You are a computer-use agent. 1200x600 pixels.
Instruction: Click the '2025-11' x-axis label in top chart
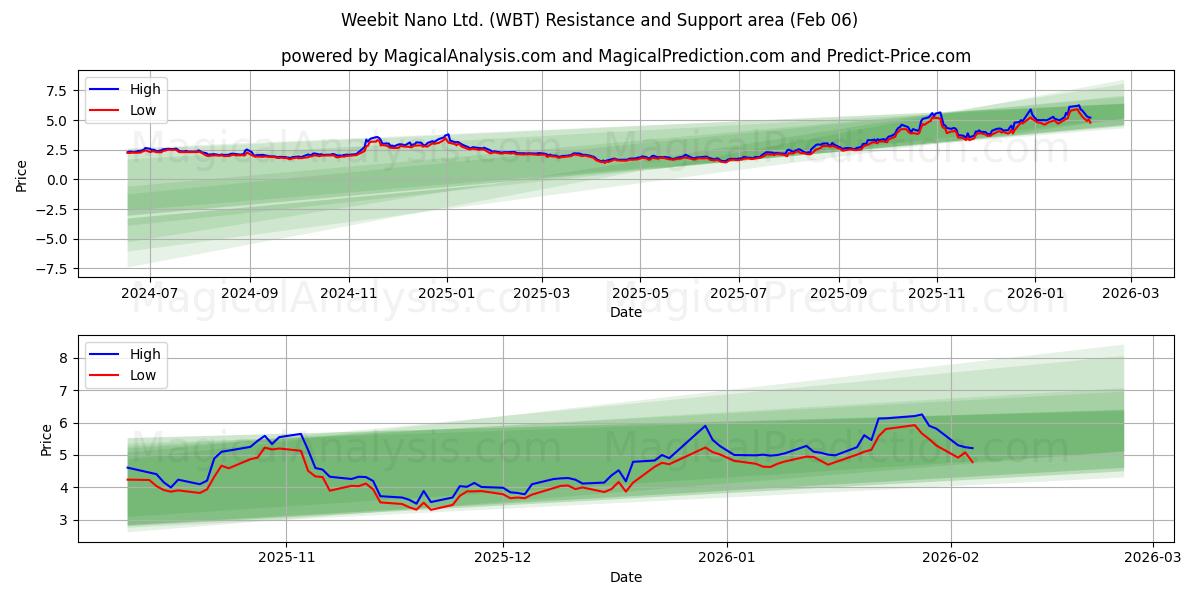pyautogui.click(x=937, y=295)
